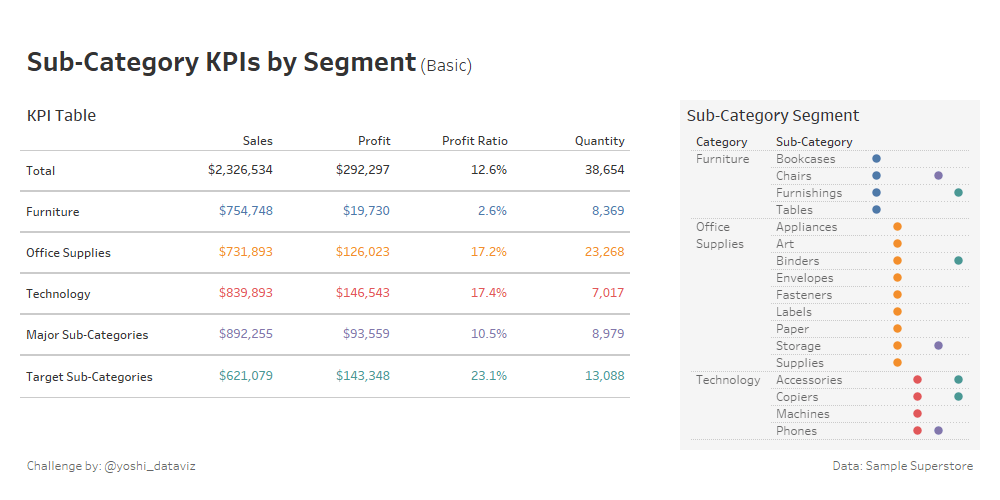Viewport: 1000px width, 500px height.
Task: Click Office Supplies profit value $126,023
Action: [x=363, y=253]
